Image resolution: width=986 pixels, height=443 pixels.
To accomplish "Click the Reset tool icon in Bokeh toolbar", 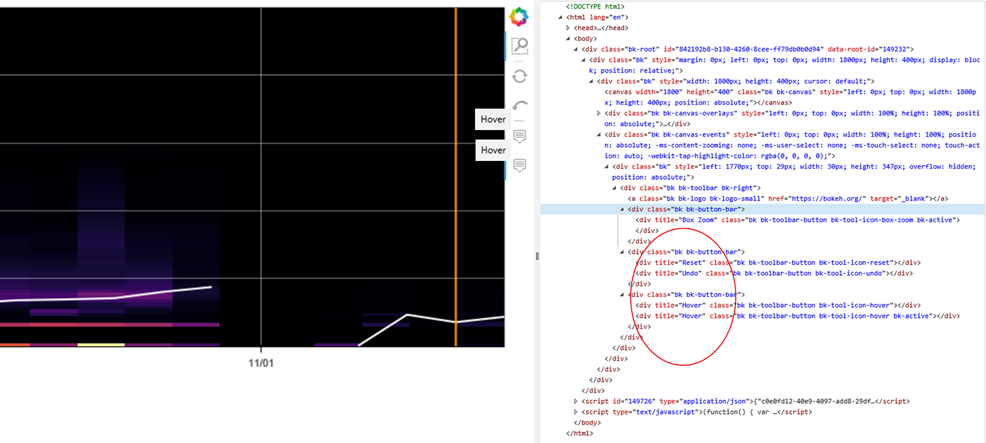I will pyautogui.click(x=519, y=76).
